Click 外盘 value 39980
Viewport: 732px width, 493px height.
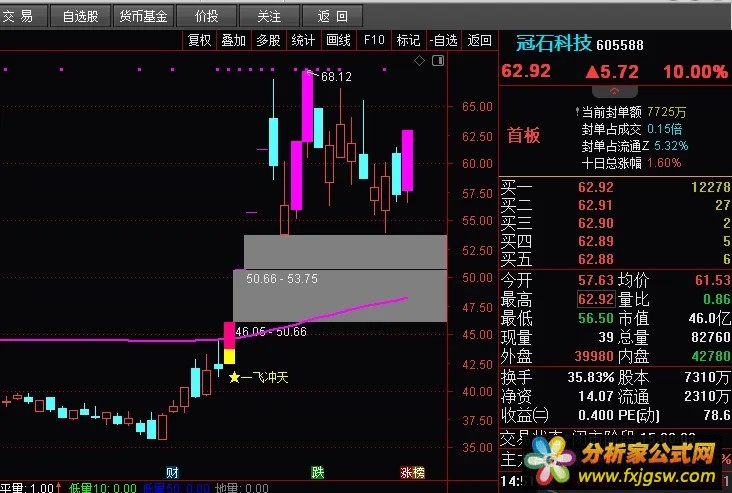click(594, 356)
